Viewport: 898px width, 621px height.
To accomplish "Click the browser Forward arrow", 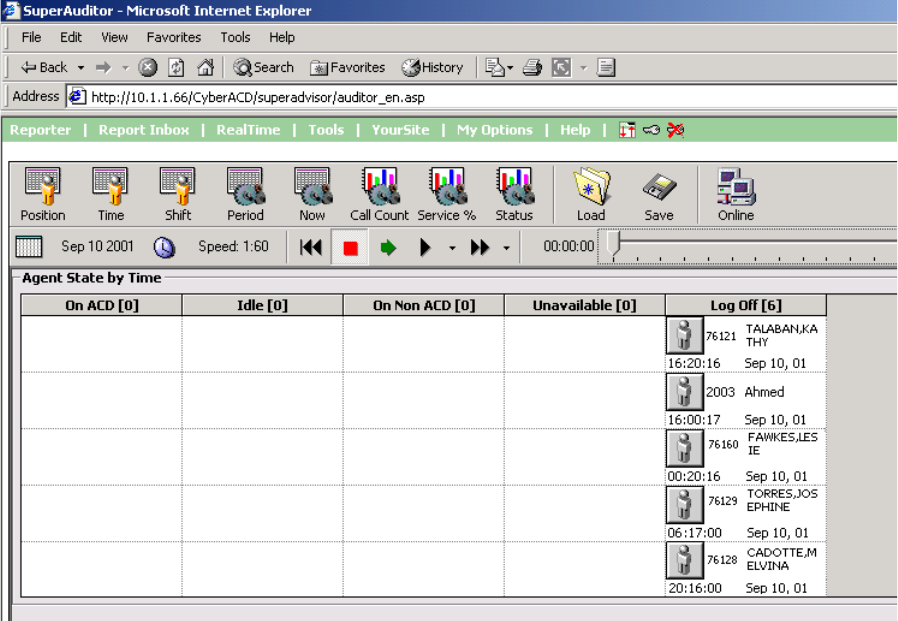I will tap(103, 68).
